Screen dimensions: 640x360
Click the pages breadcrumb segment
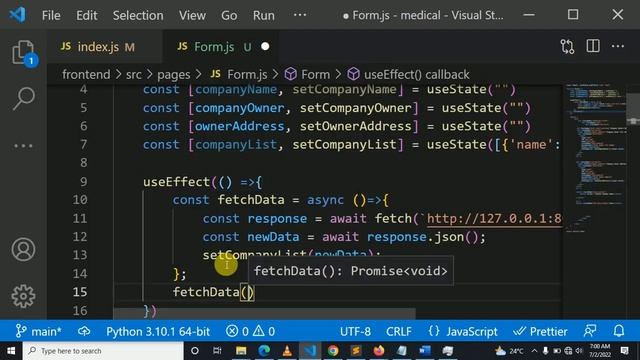coord(173,75)
